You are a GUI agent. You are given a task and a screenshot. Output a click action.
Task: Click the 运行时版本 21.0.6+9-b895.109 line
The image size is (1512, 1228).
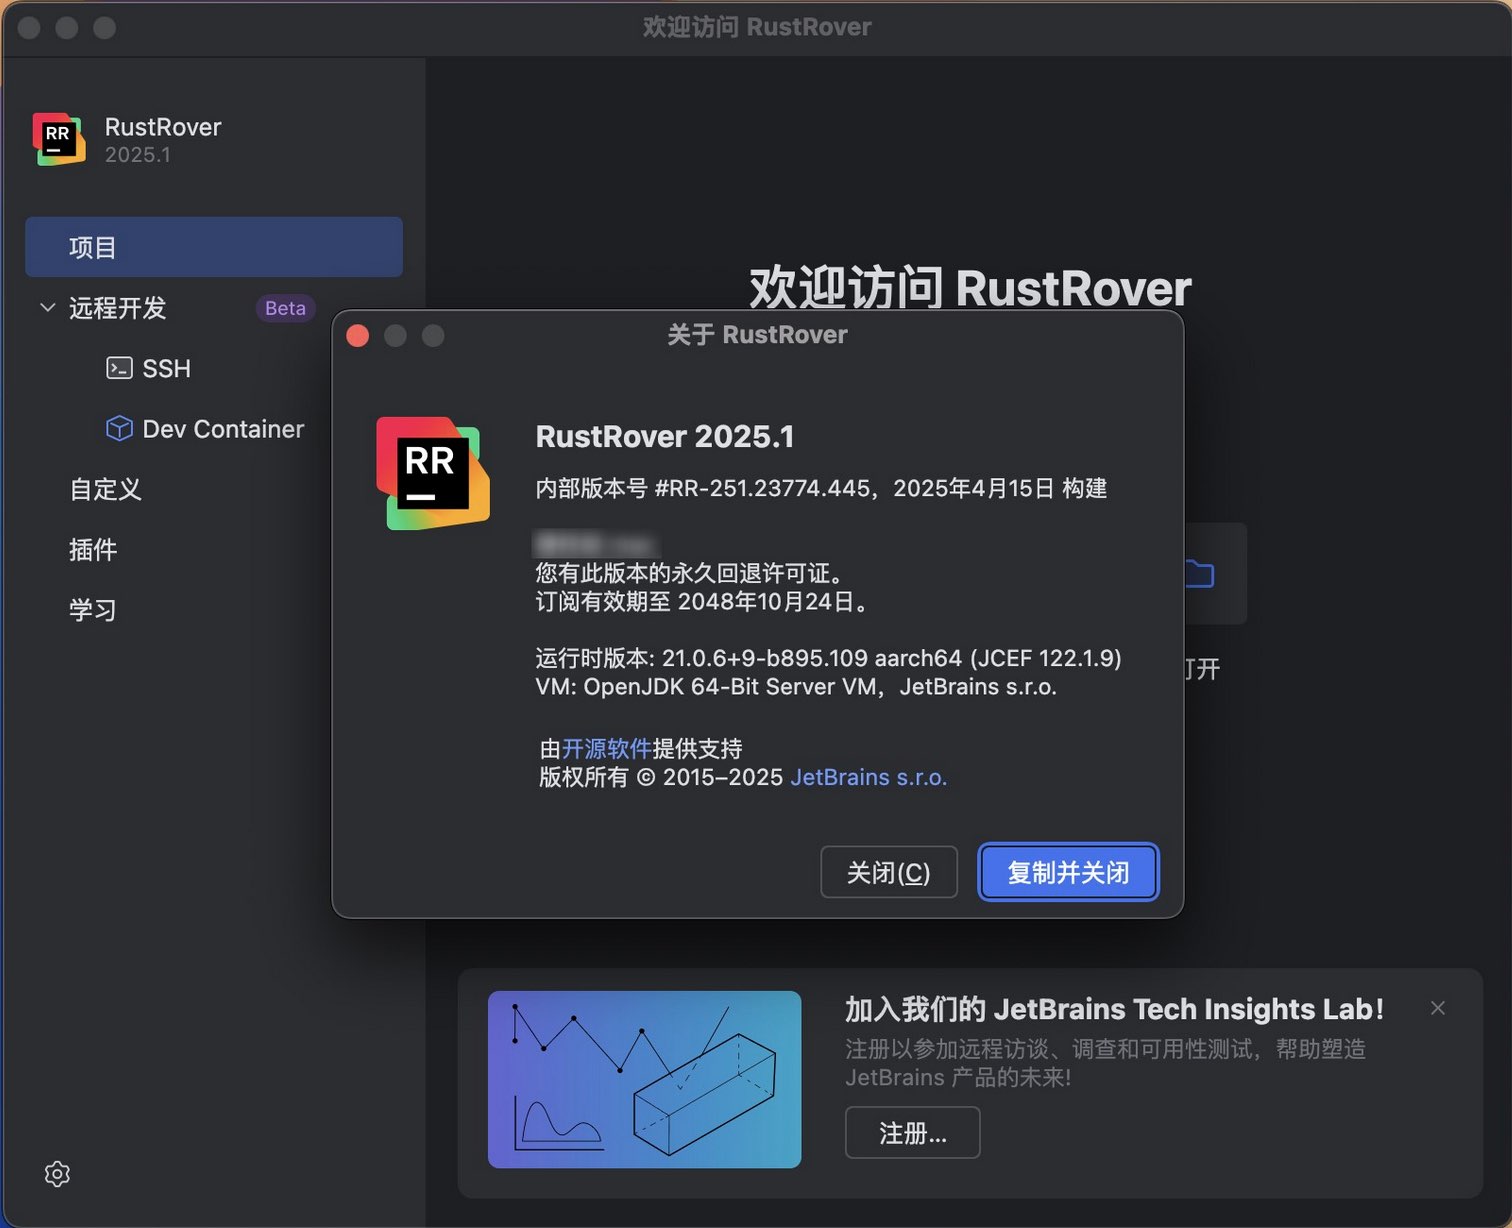click(828, 658)
